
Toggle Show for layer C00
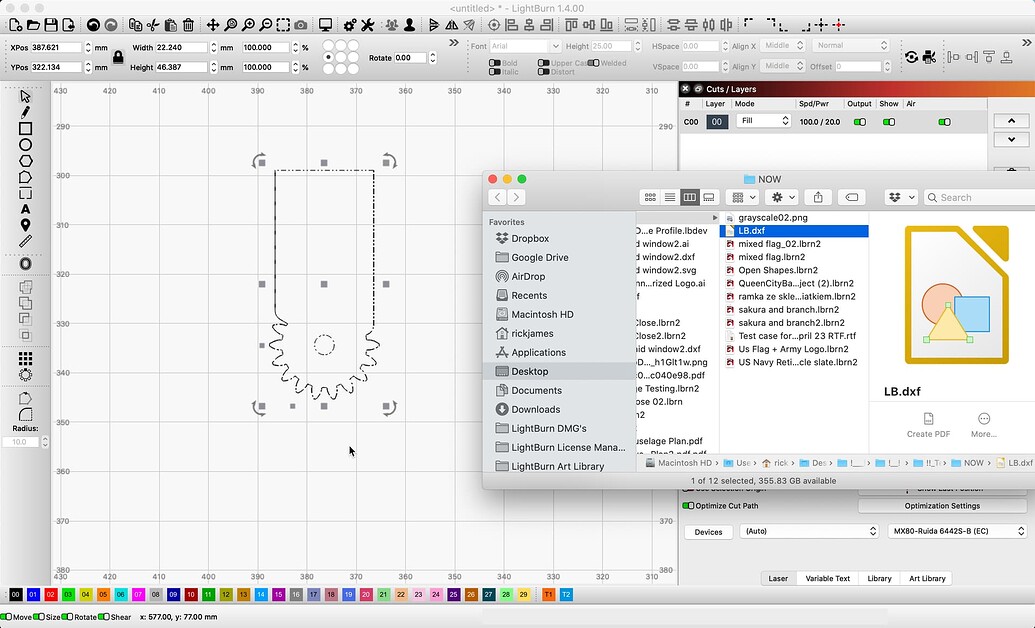(x=889, y=121)
